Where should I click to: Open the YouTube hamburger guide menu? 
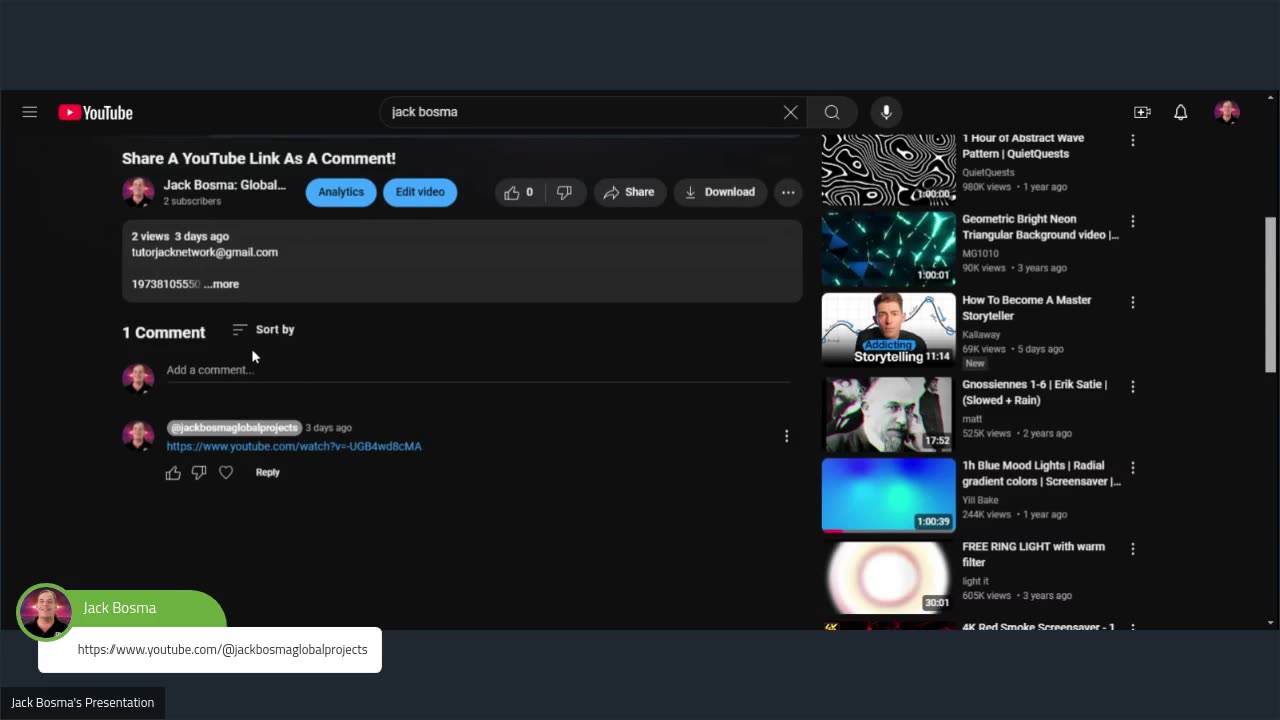click(30, 112)
